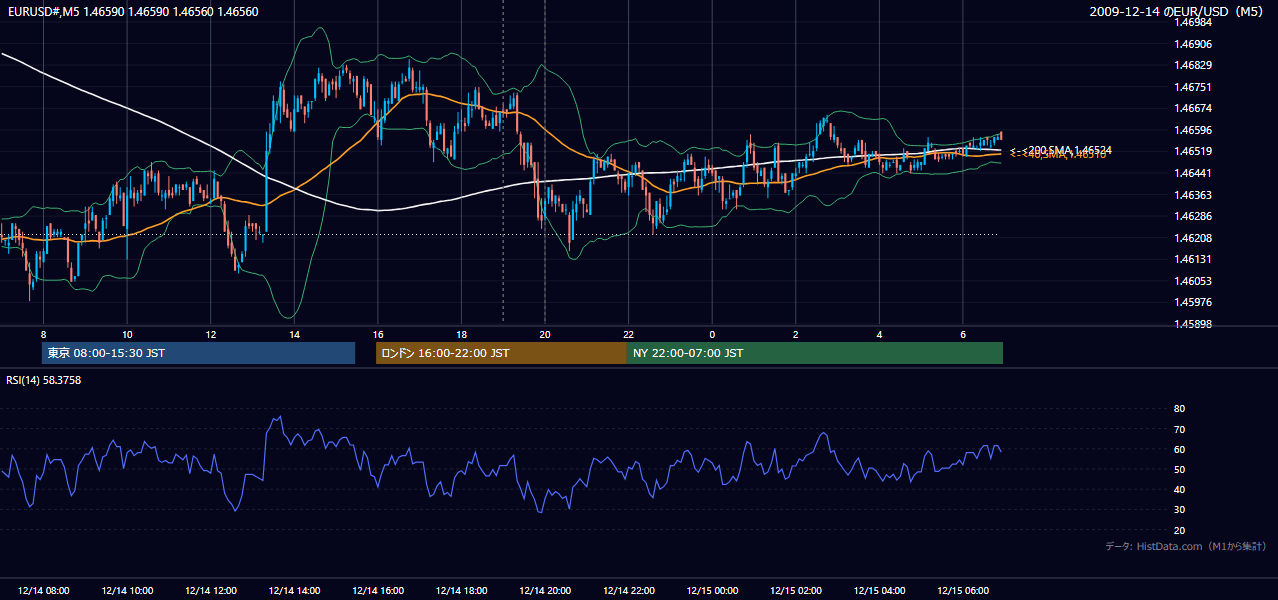Click price axis label 1.46363
Screen dimensions: 1278x600
pos(1192,195)
